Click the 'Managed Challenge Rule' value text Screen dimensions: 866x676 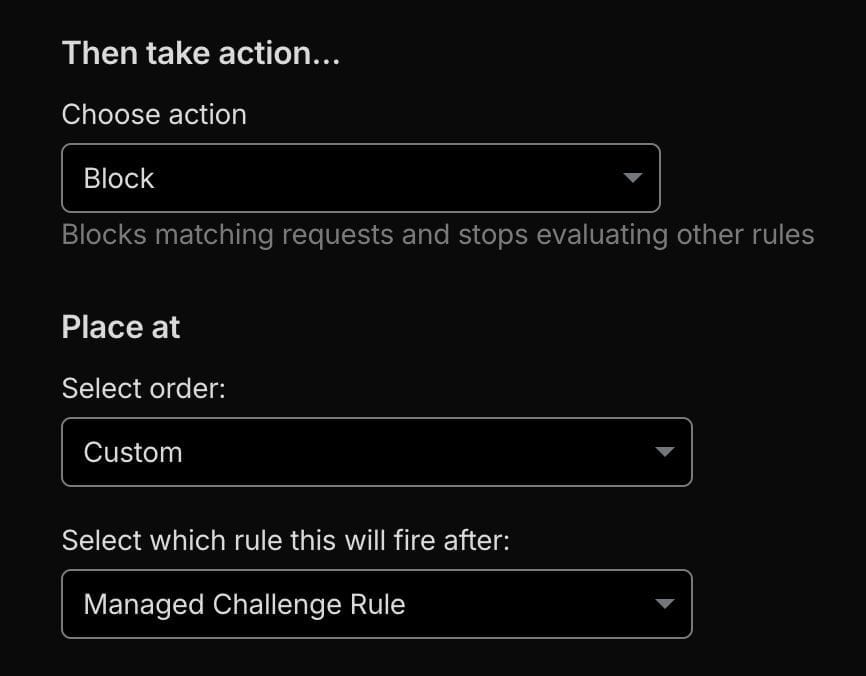[244, 604]
